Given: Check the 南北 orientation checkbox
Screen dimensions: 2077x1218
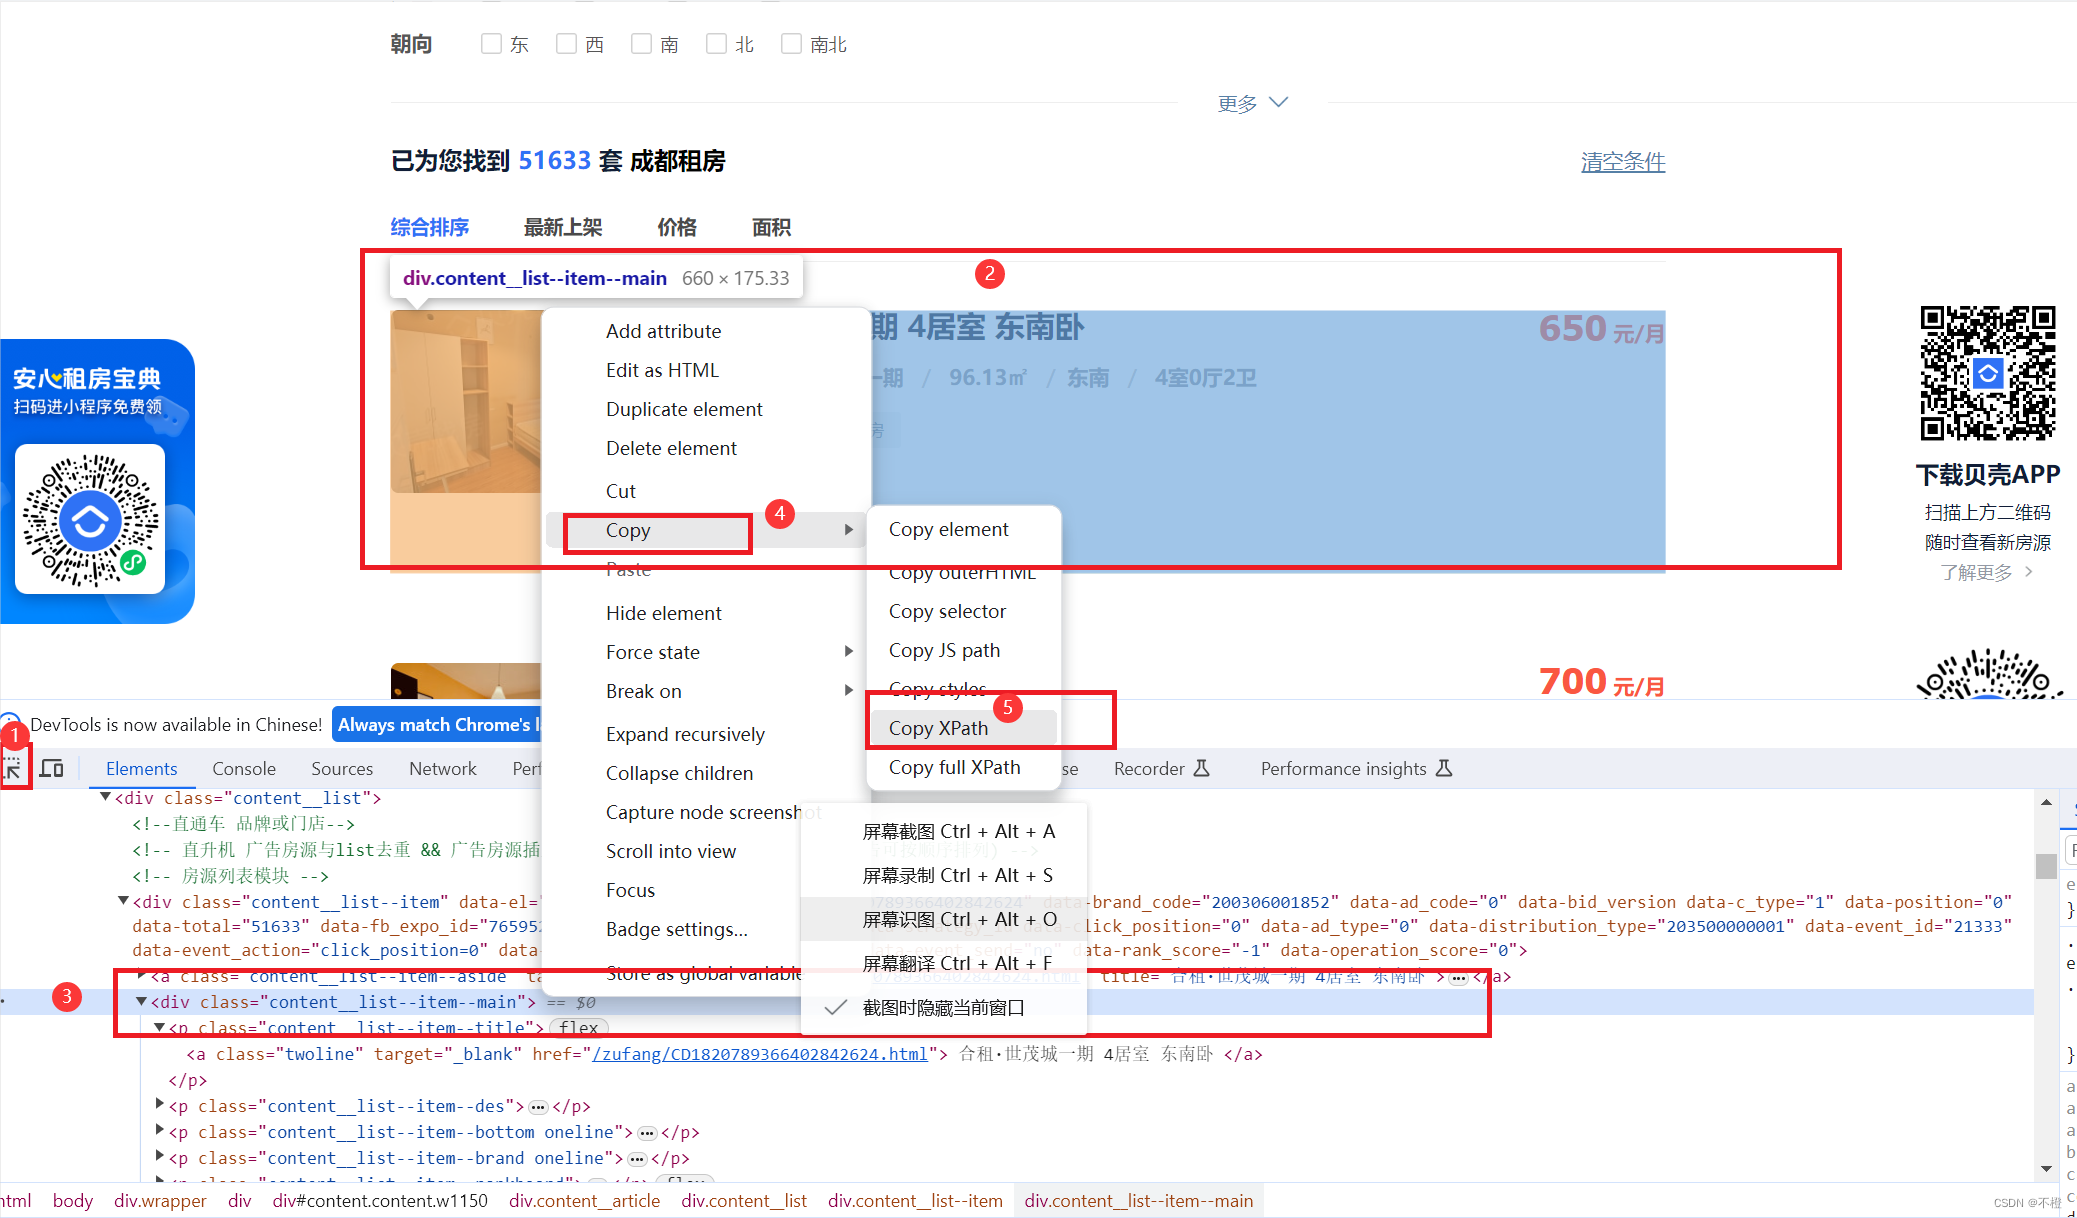Looking at the screenshot, I should coord(791,43).
